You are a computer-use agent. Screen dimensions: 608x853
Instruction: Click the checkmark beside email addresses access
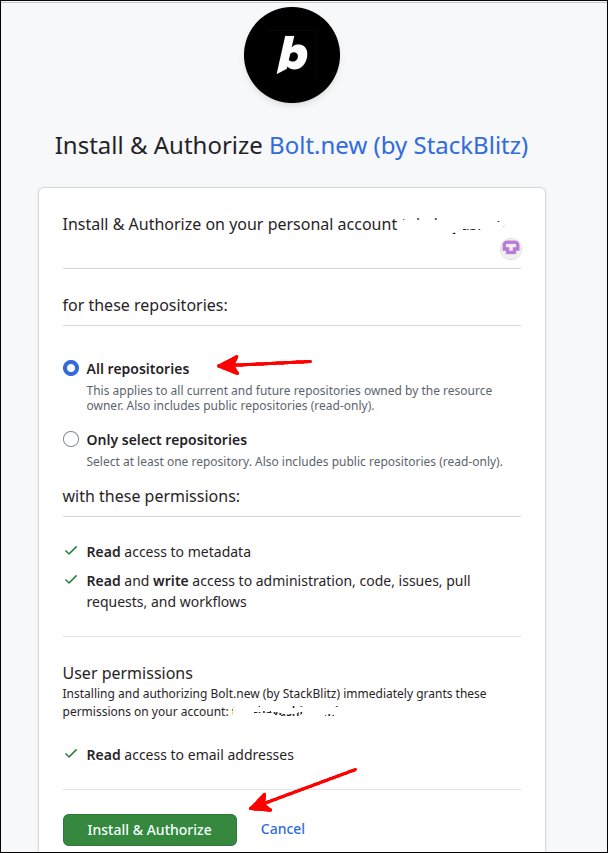(70, 755)
